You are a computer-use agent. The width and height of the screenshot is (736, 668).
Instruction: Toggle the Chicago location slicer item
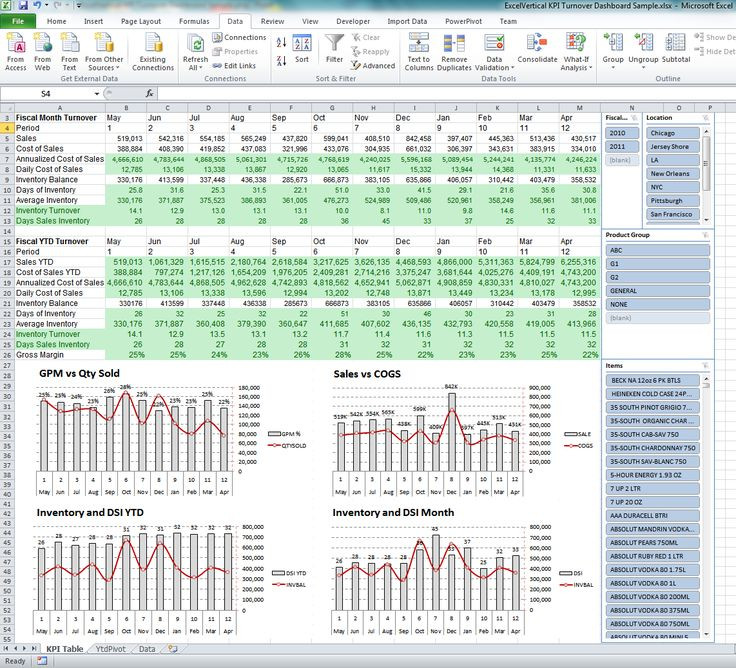[x=672, y=133]
